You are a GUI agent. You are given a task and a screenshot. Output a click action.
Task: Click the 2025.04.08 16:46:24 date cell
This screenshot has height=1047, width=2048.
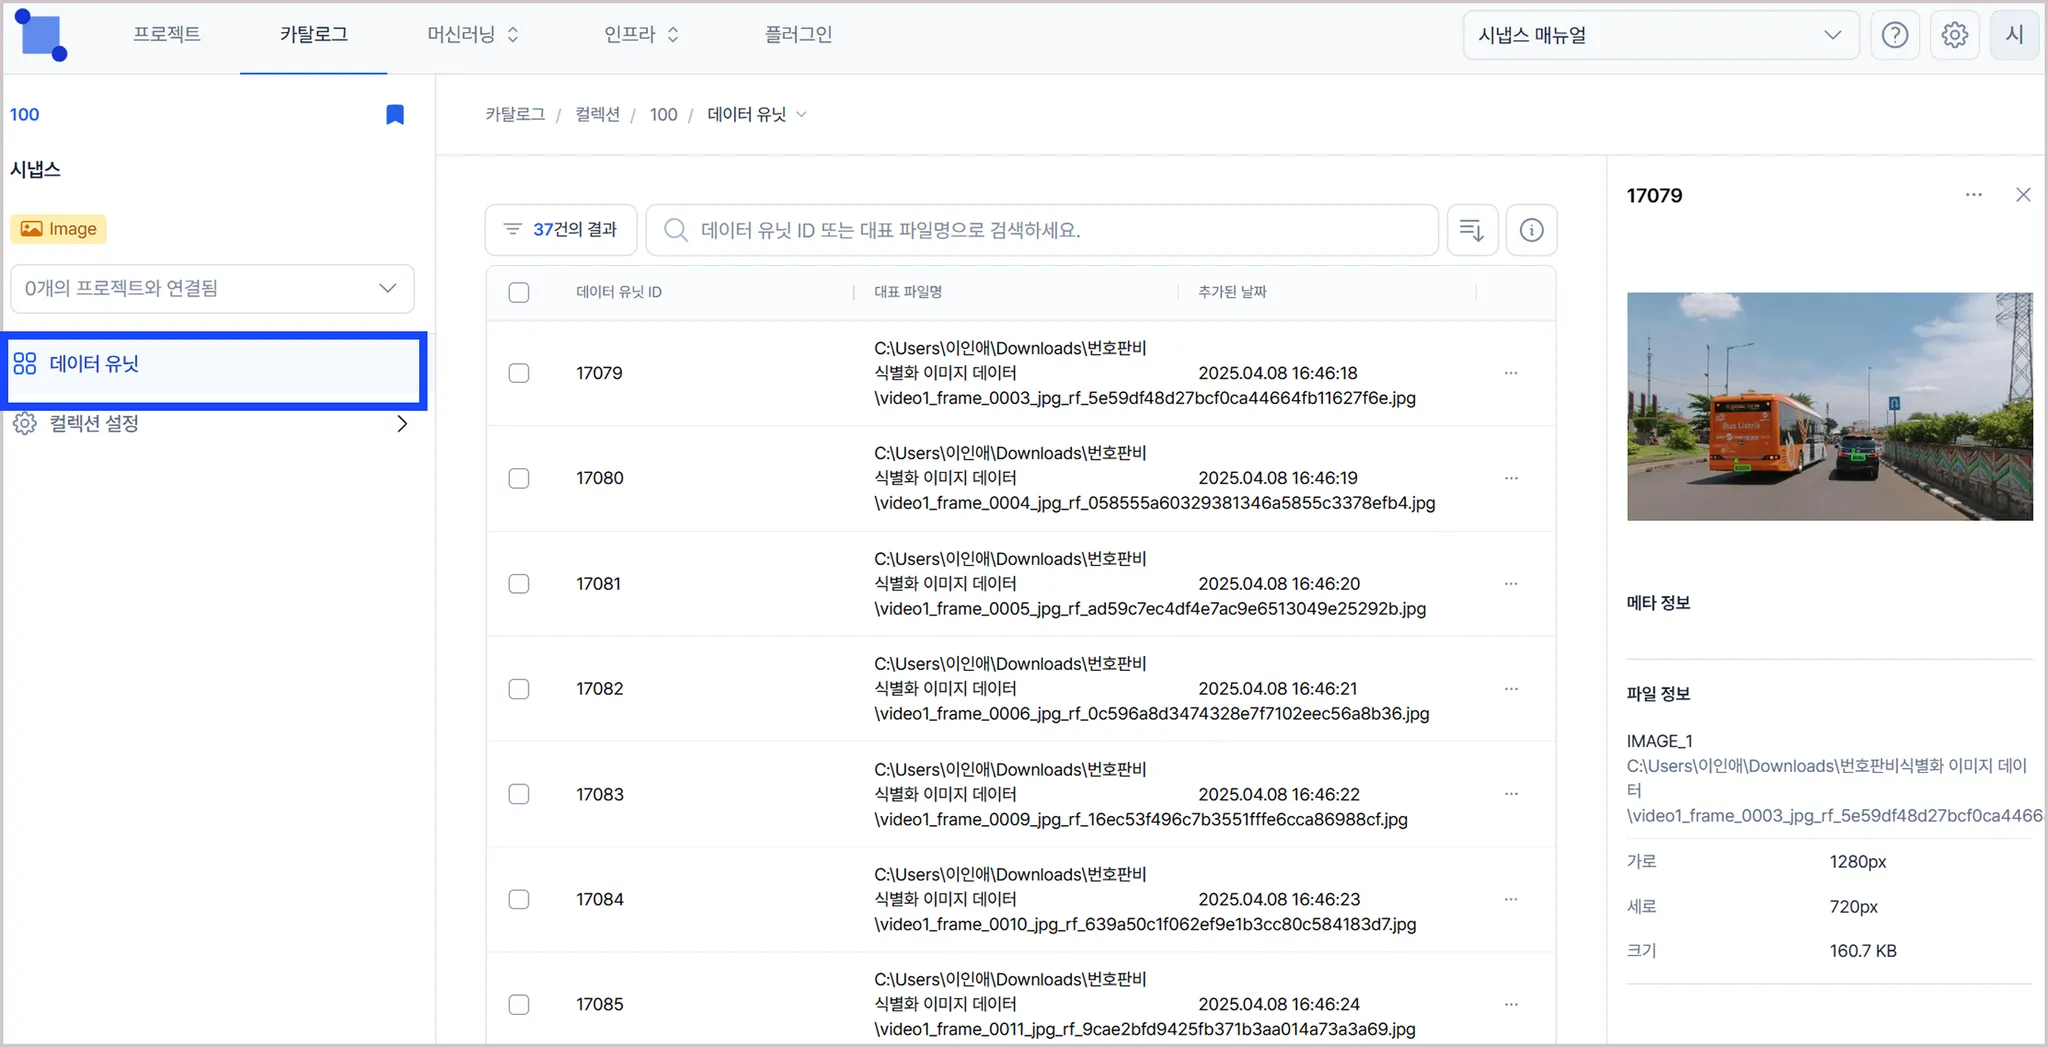tap(1279, 1004)
